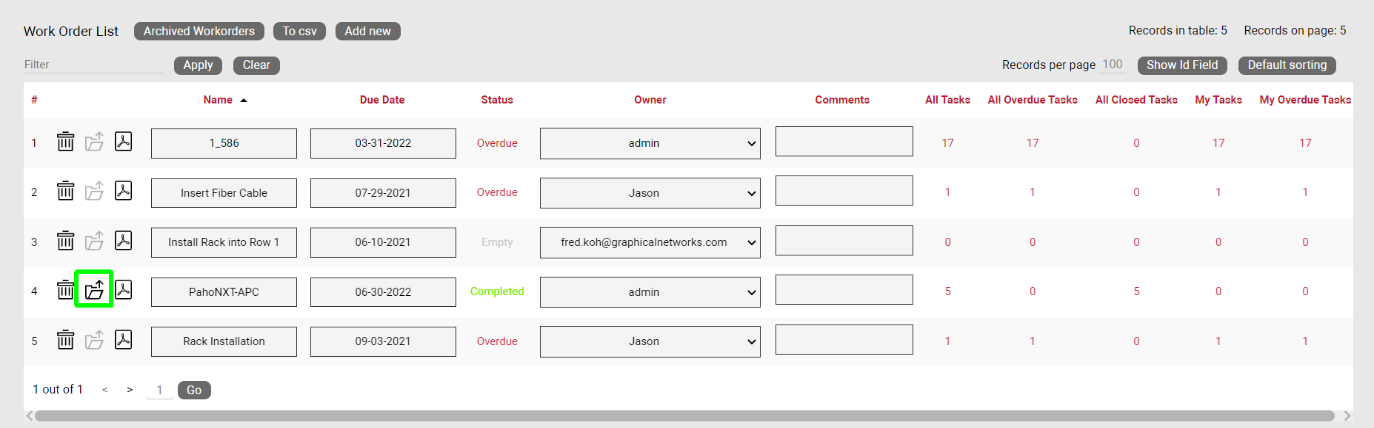The height and width of the screenshot is (428, 1374).
Task: Export list using To csv button
Action: tap(299, 31)
